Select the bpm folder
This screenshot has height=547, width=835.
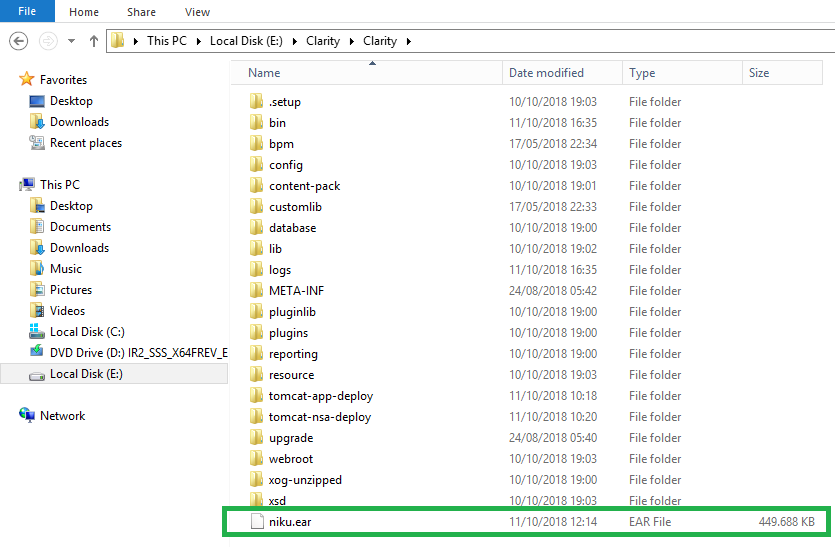pyautogui.click(x=281, y=144)
